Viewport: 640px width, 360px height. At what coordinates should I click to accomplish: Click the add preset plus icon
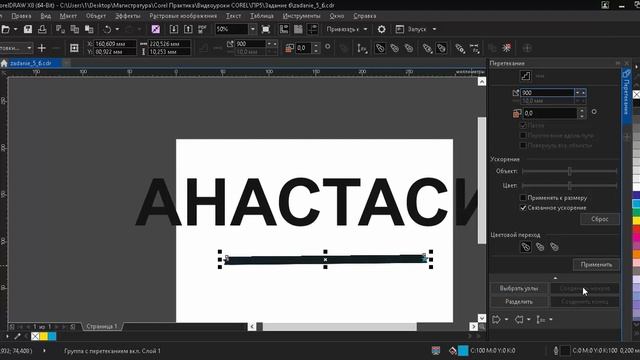[42, 48]
